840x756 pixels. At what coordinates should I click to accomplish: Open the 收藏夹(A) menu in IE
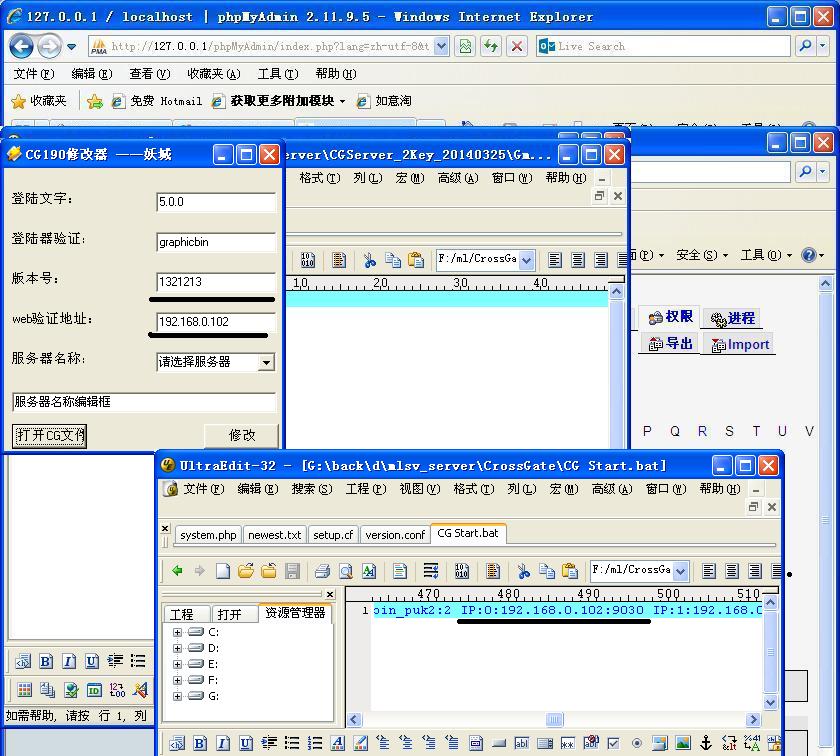[214, 74]
